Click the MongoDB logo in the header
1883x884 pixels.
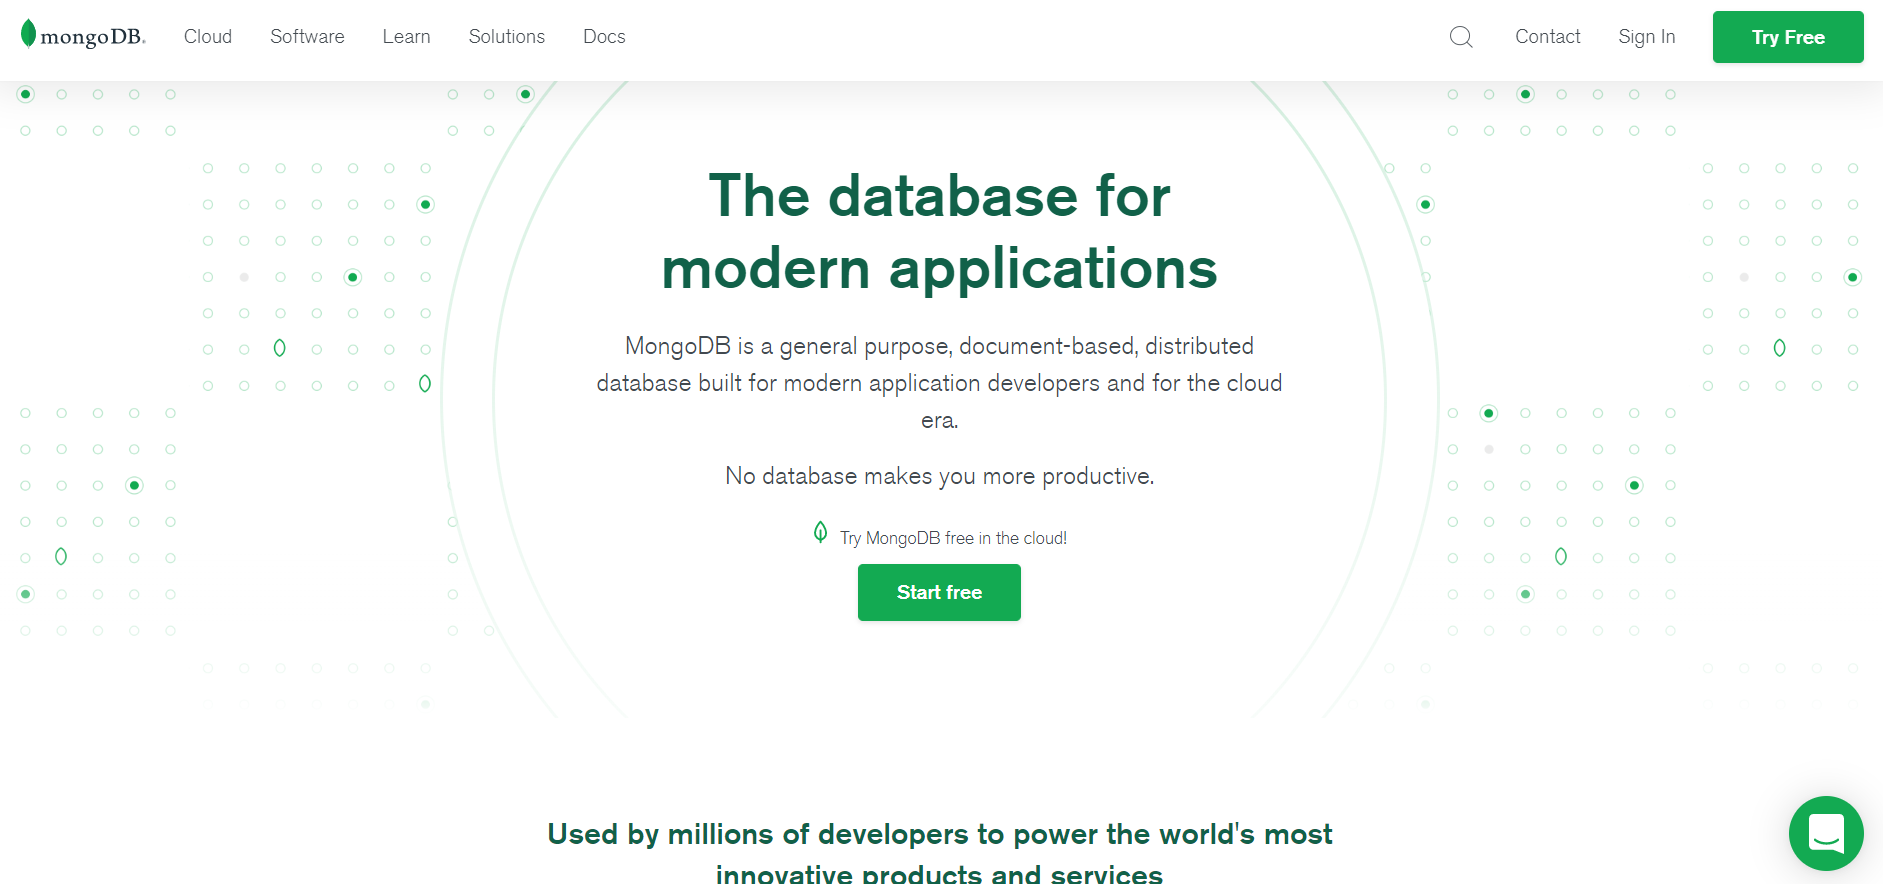(x=83, y=35)
